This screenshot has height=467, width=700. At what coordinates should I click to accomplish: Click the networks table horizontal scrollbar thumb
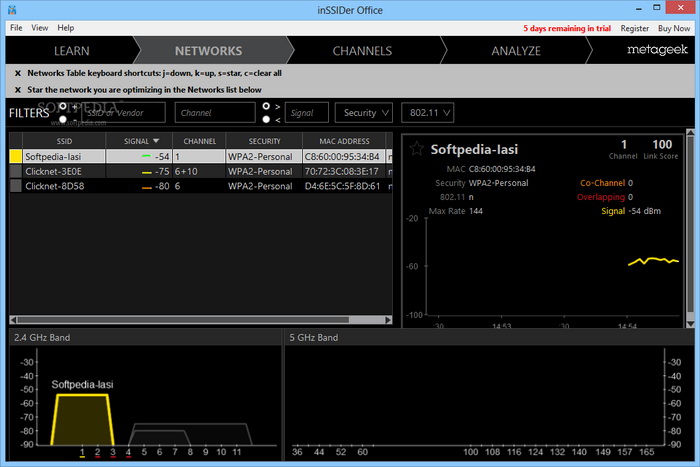coord(183,320)
